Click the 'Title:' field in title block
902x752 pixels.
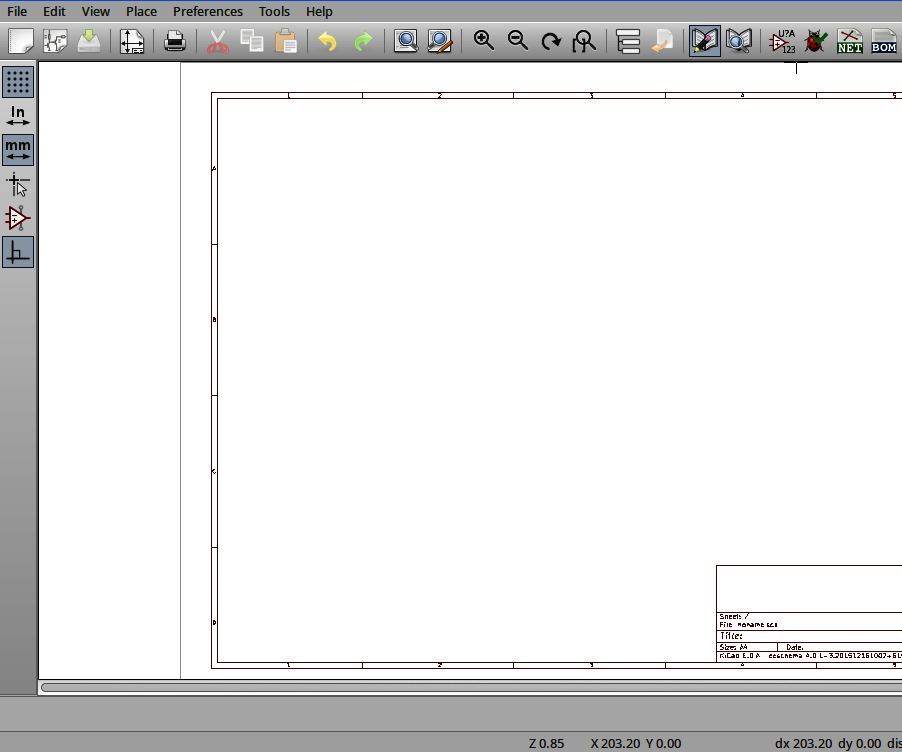click(x=731, y=636)
